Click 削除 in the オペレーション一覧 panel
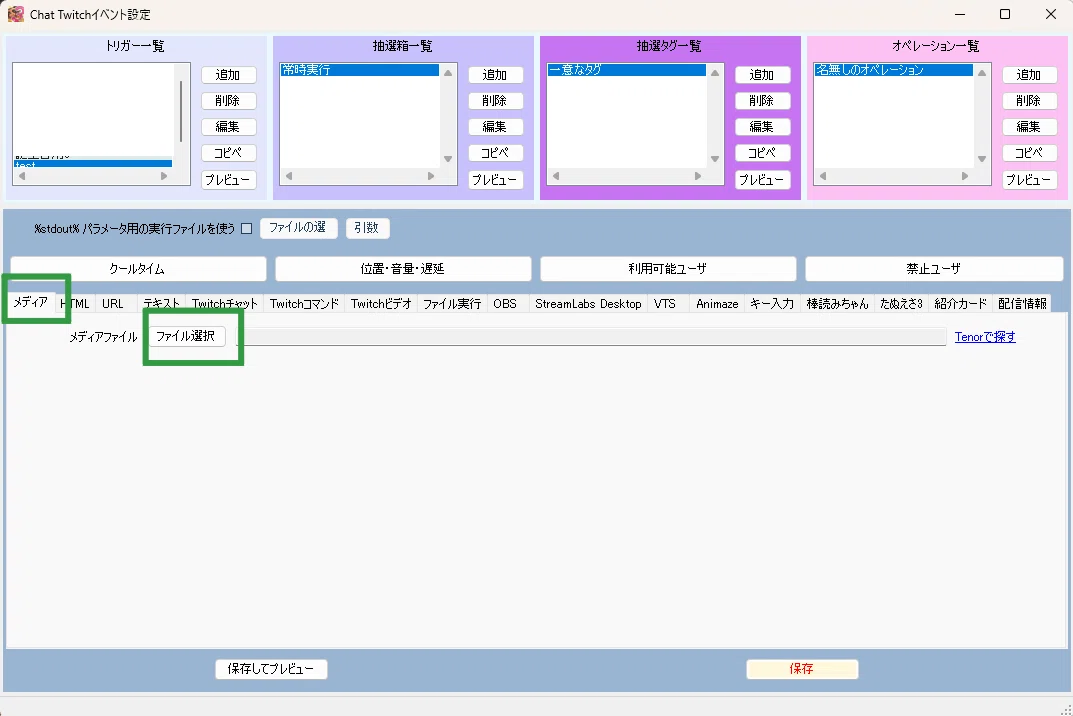The image size is (1073, 716). pos(1029,101)
